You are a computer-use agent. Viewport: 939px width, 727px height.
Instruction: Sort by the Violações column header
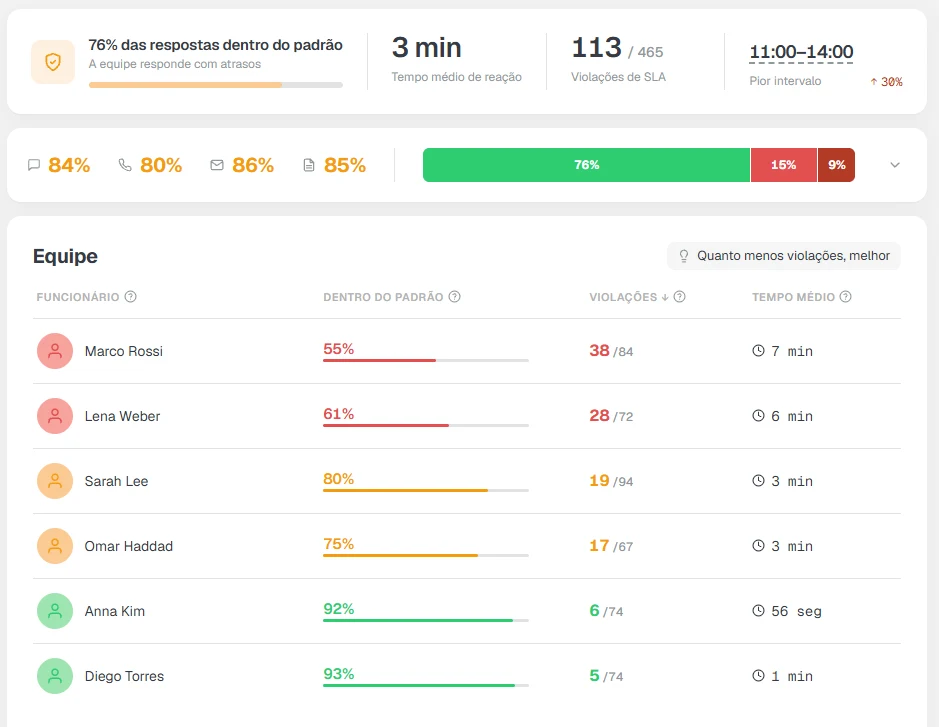click(x=623, y=297)
